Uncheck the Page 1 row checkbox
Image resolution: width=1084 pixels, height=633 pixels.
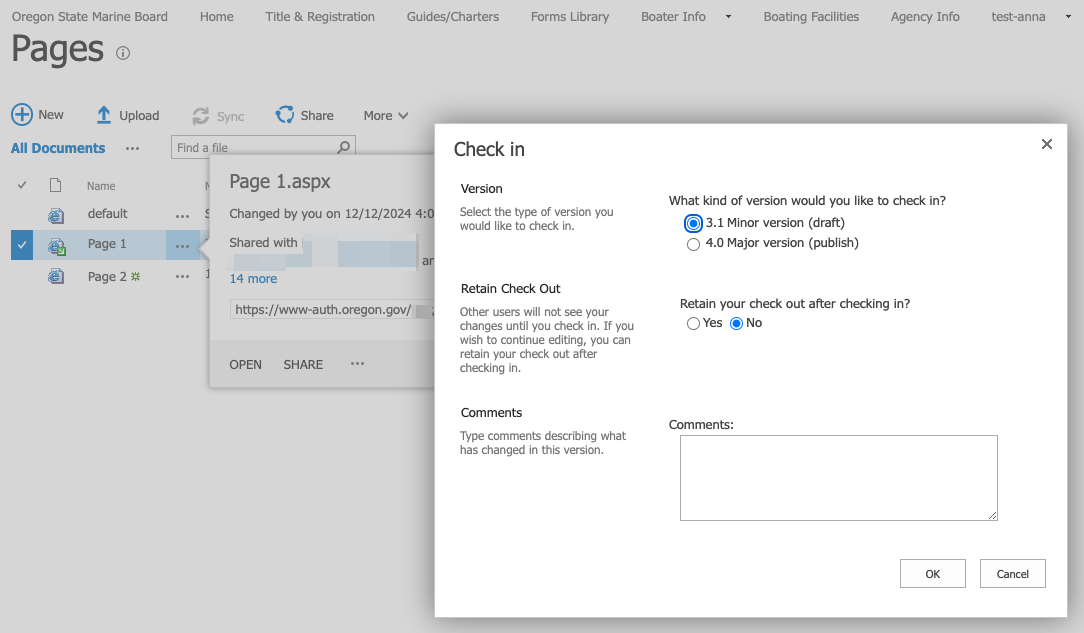pyautogui.click(x=22, y=245)
